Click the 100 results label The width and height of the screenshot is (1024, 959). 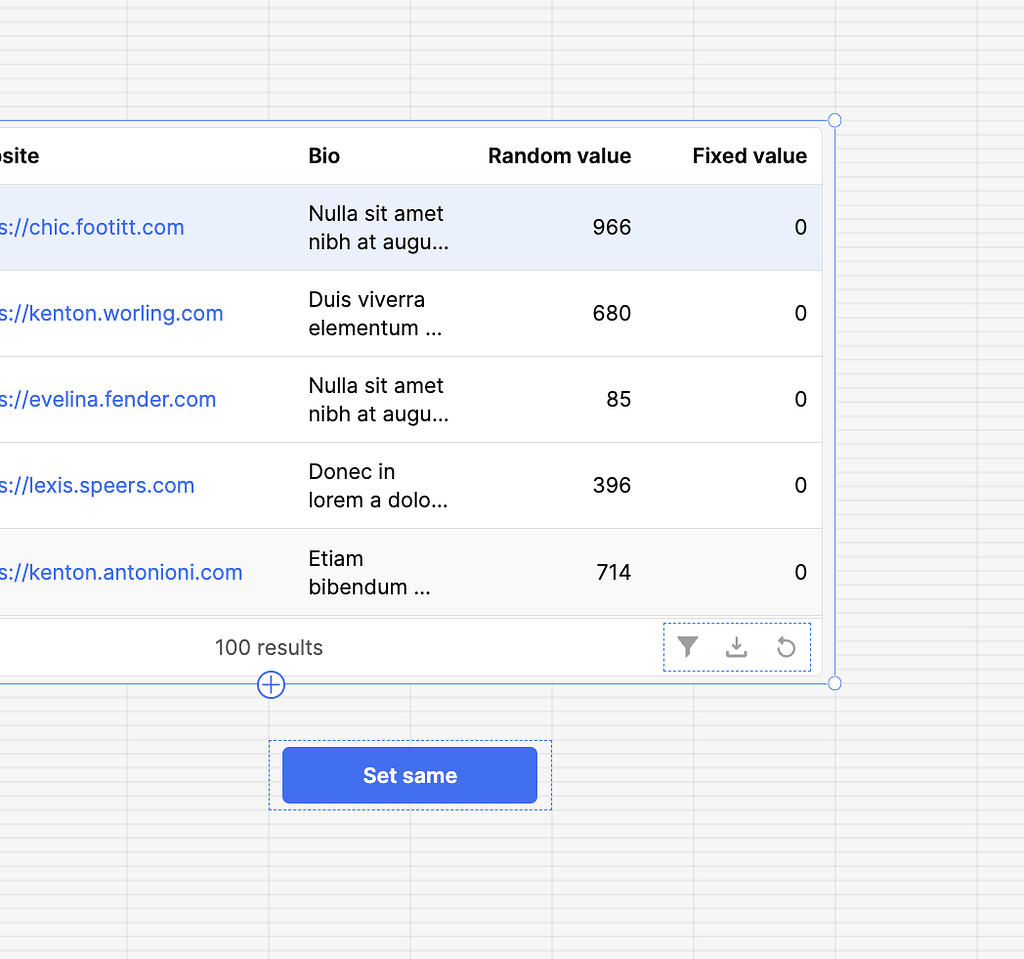tap(269, 647)
